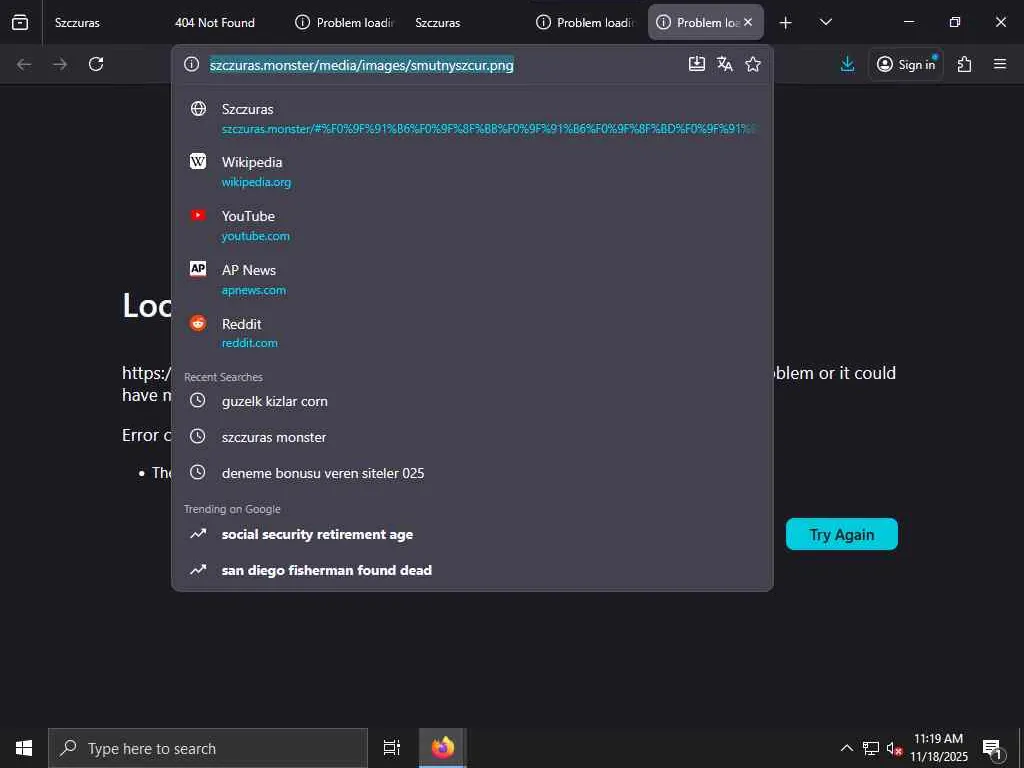Viewport: 1024px width, 768px height.
Task: Select the AP News suggestion
Action: [x=472, y=280]
